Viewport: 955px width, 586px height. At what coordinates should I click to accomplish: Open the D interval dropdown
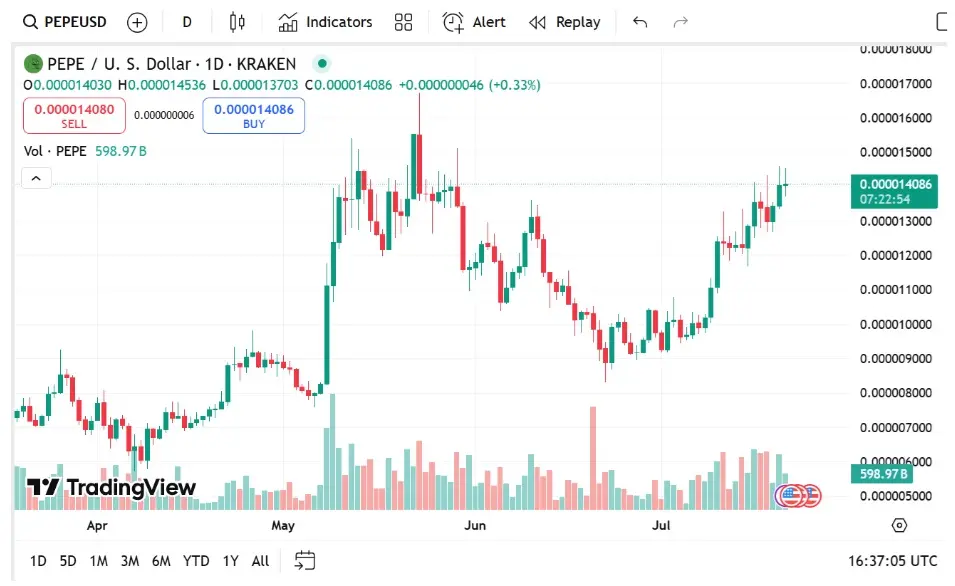[x=187, y=23]
